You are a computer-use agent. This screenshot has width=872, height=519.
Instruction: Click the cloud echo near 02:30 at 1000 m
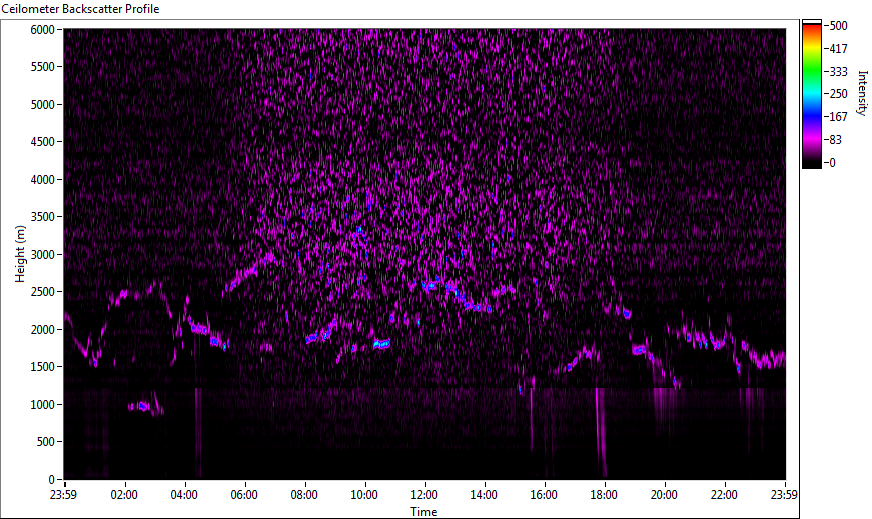(x=143, y=406)
